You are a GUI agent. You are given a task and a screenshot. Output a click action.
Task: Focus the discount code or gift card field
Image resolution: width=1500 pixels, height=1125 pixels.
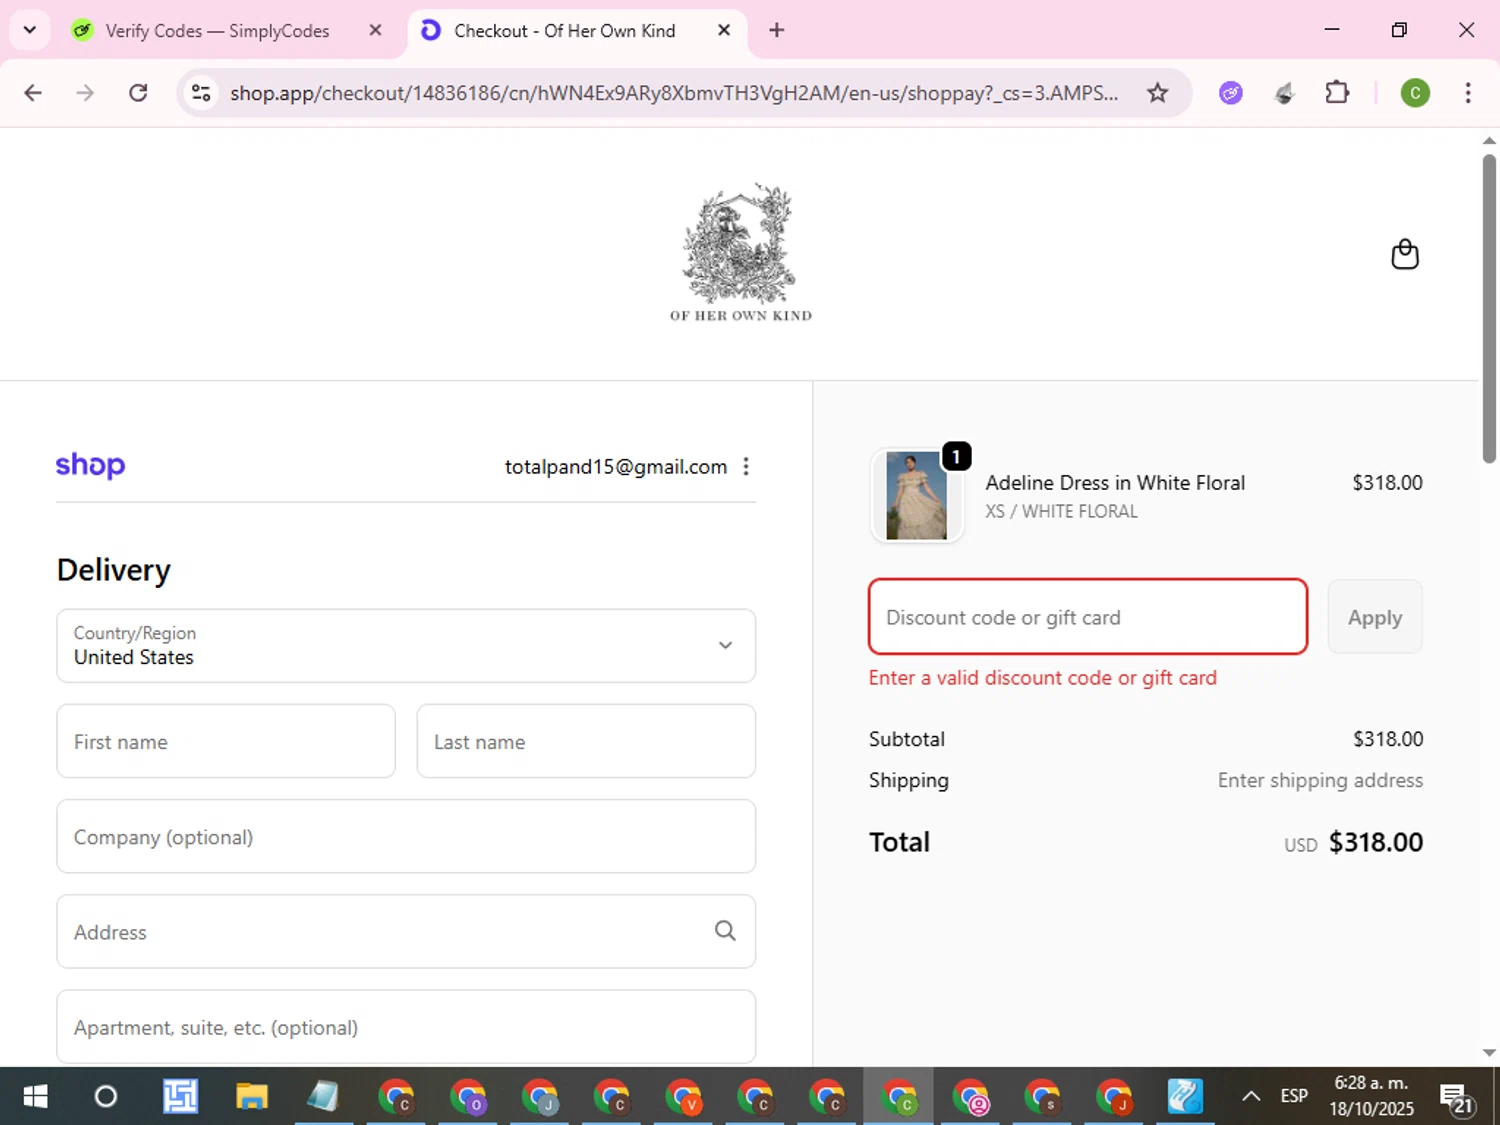(1088, 617)
